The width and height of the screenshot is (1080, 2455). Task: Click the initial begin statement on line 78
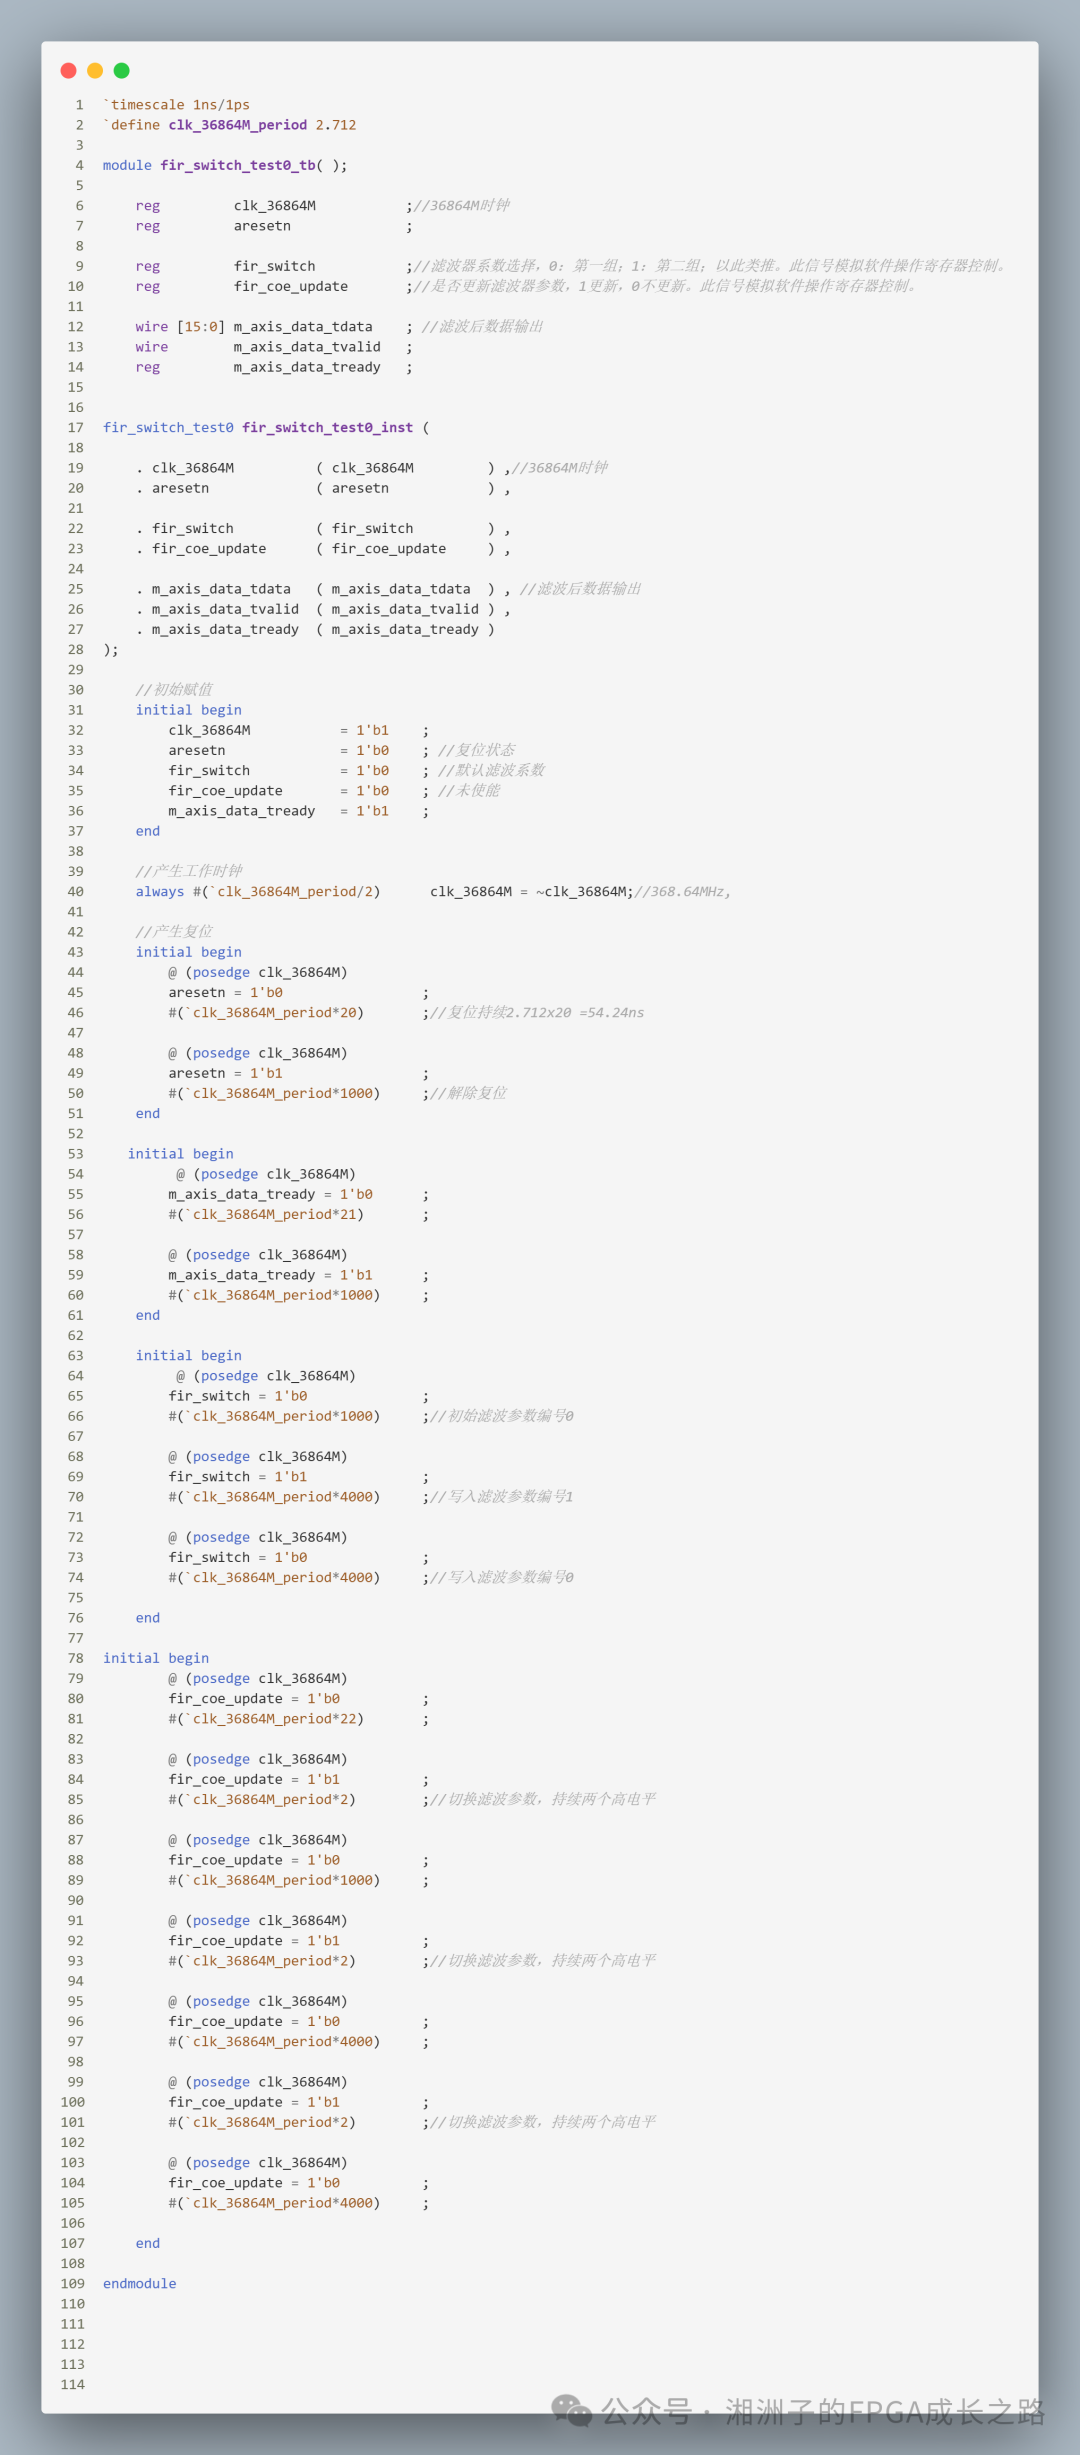coord(156,1658)
